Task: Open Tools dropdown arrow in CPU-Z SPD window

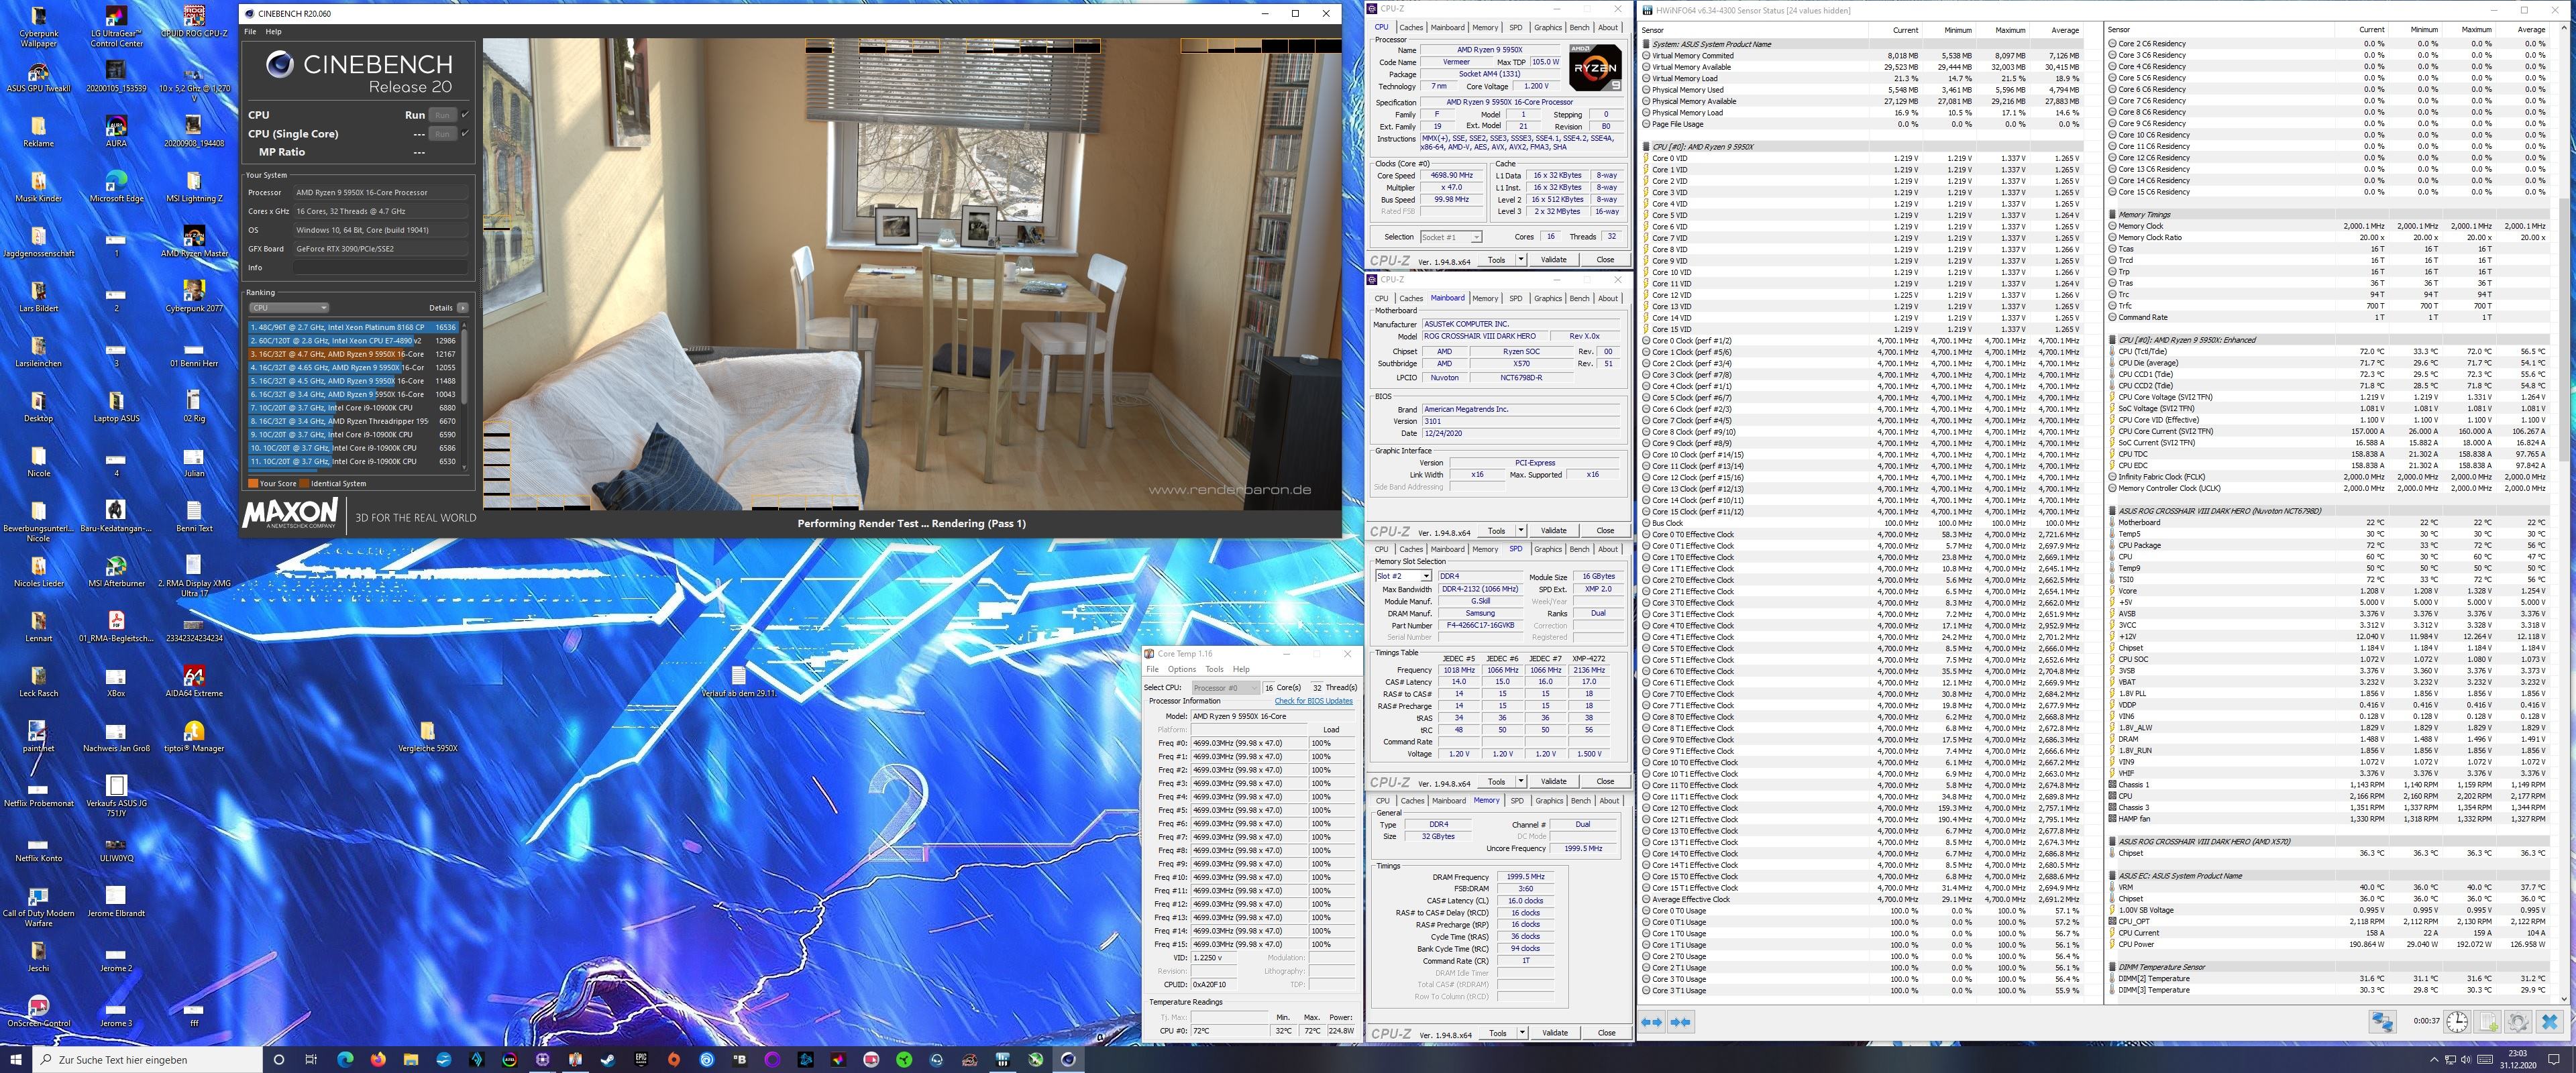Action: (x=1521, y=782)
